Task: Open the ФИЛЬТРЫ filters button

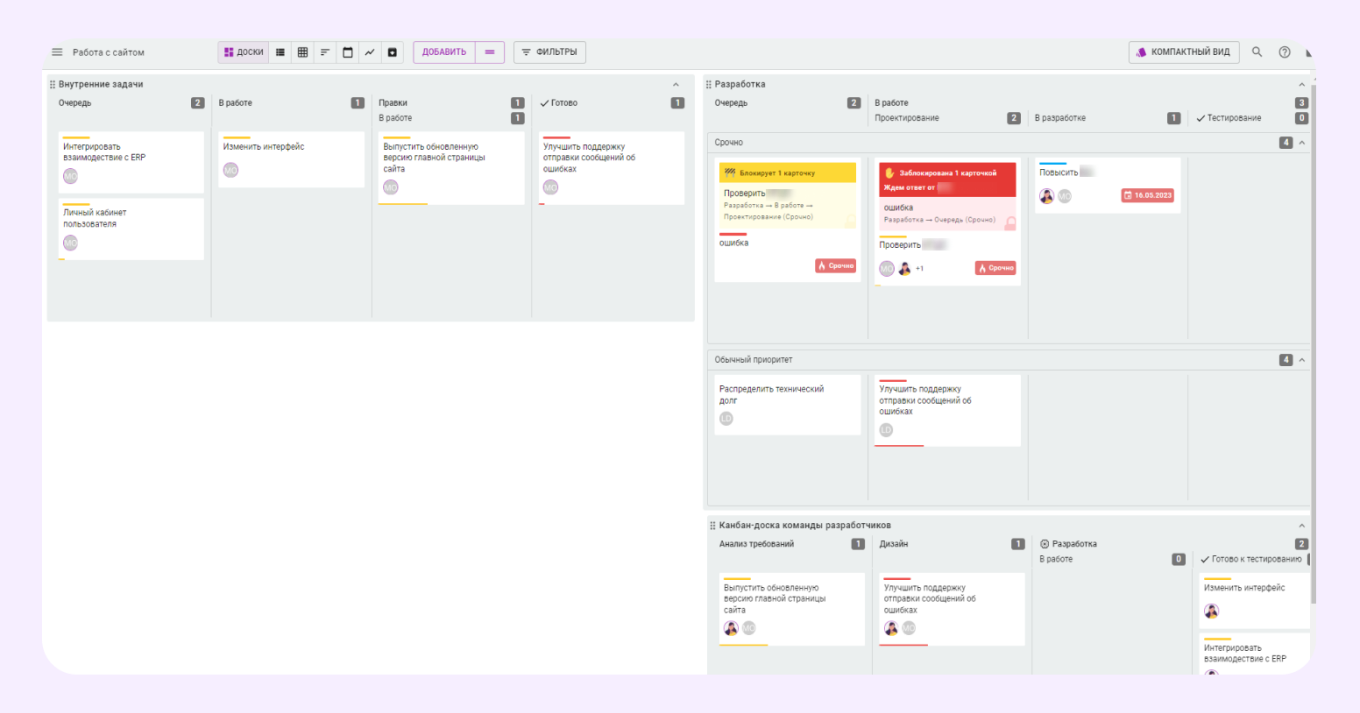Action: tap(549, 52)
